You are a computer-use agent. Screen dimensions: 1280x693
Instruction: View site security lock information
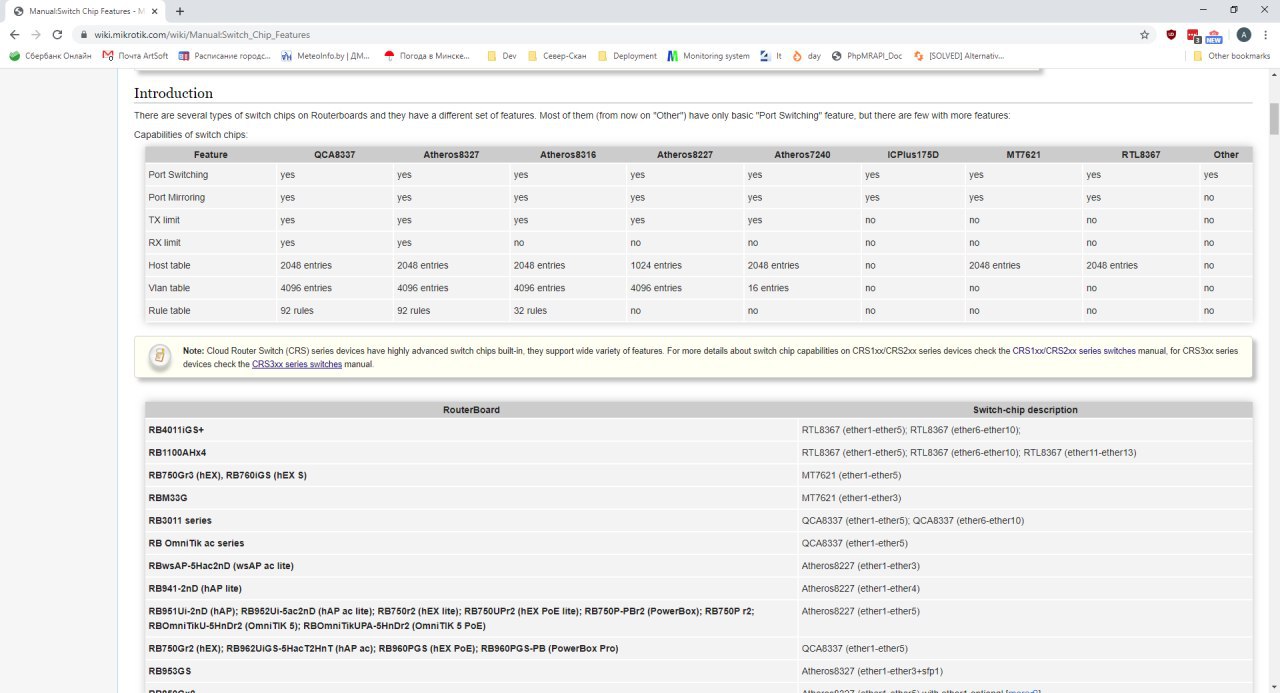click(x=85, y=34)
